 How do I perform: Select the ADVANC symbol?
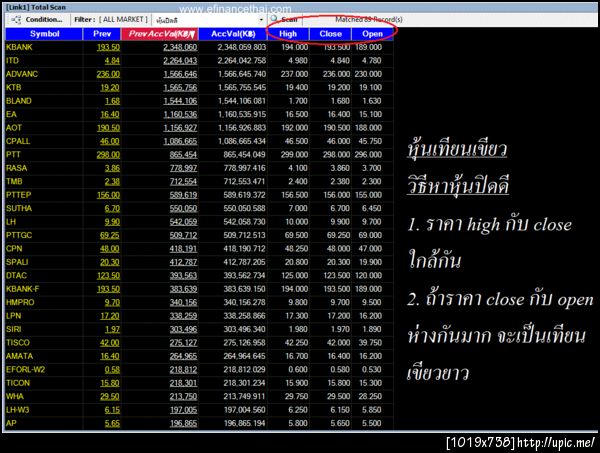[22, 74]
